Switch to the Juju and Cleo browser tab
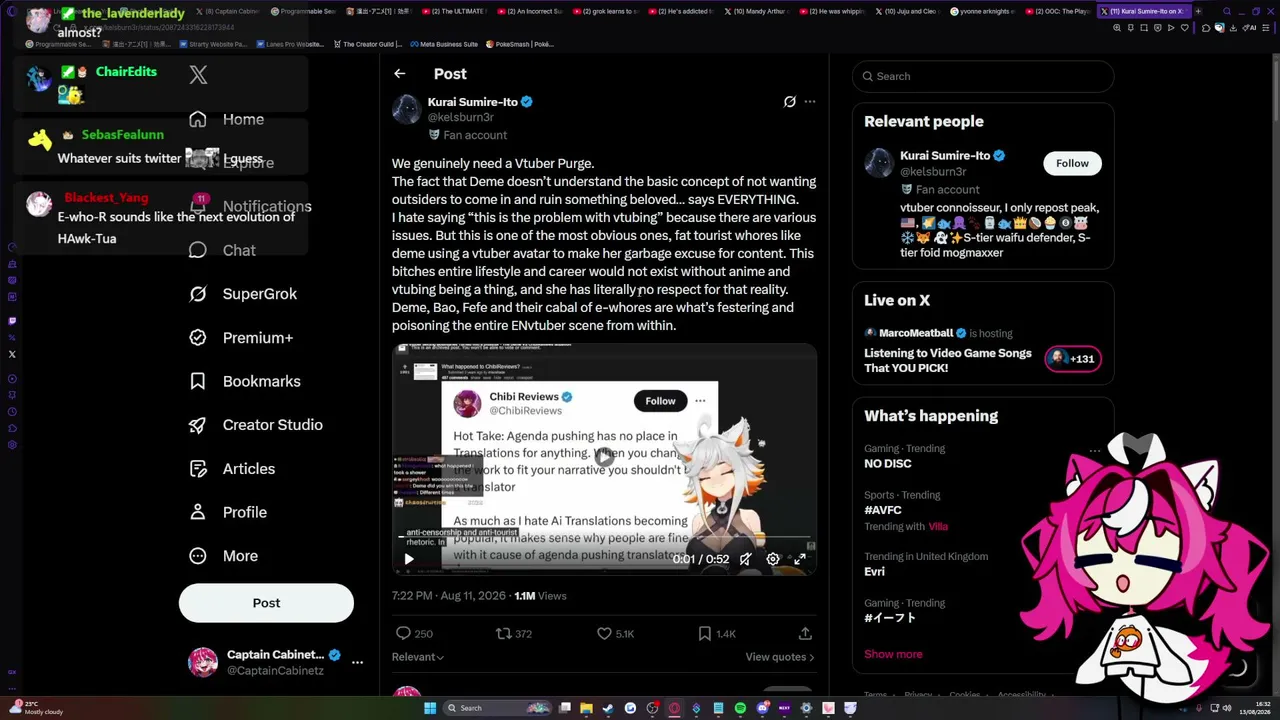Viewport: 1280px width, 720px height. (x=910, y=11)
